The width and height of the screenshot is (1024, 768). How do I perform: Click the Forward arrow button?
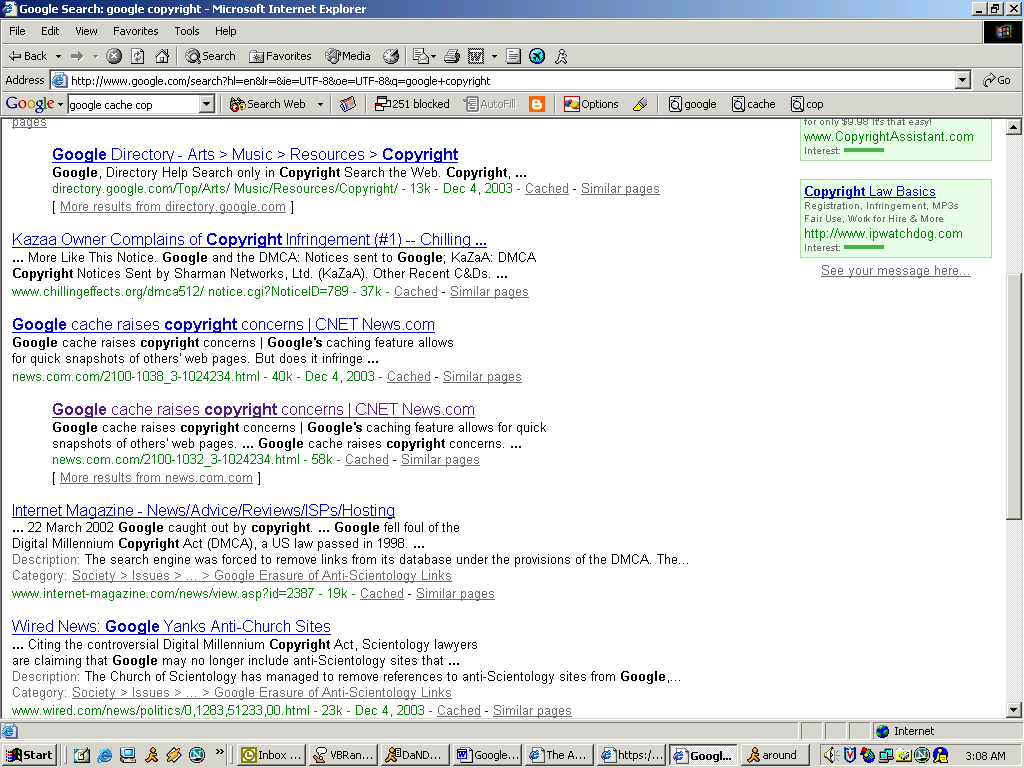[77, 56]
